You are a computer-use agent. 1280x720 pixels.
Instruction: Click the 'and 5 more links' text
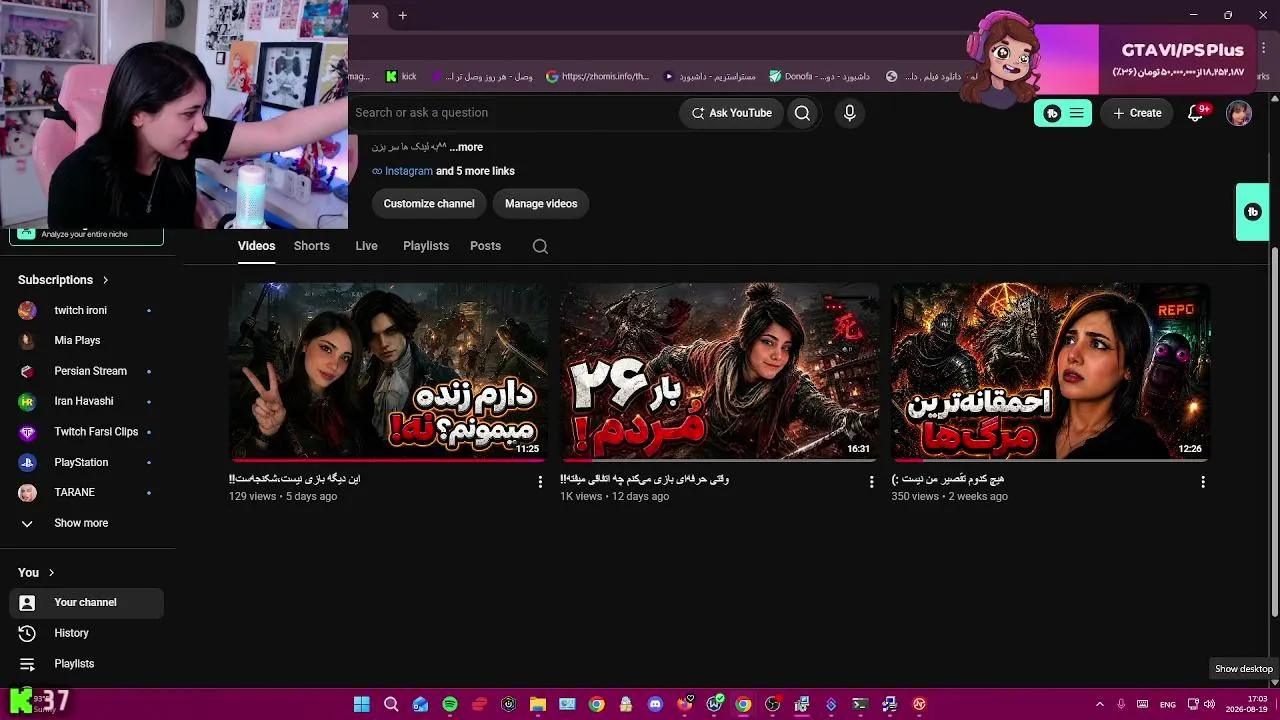(475, 171)
